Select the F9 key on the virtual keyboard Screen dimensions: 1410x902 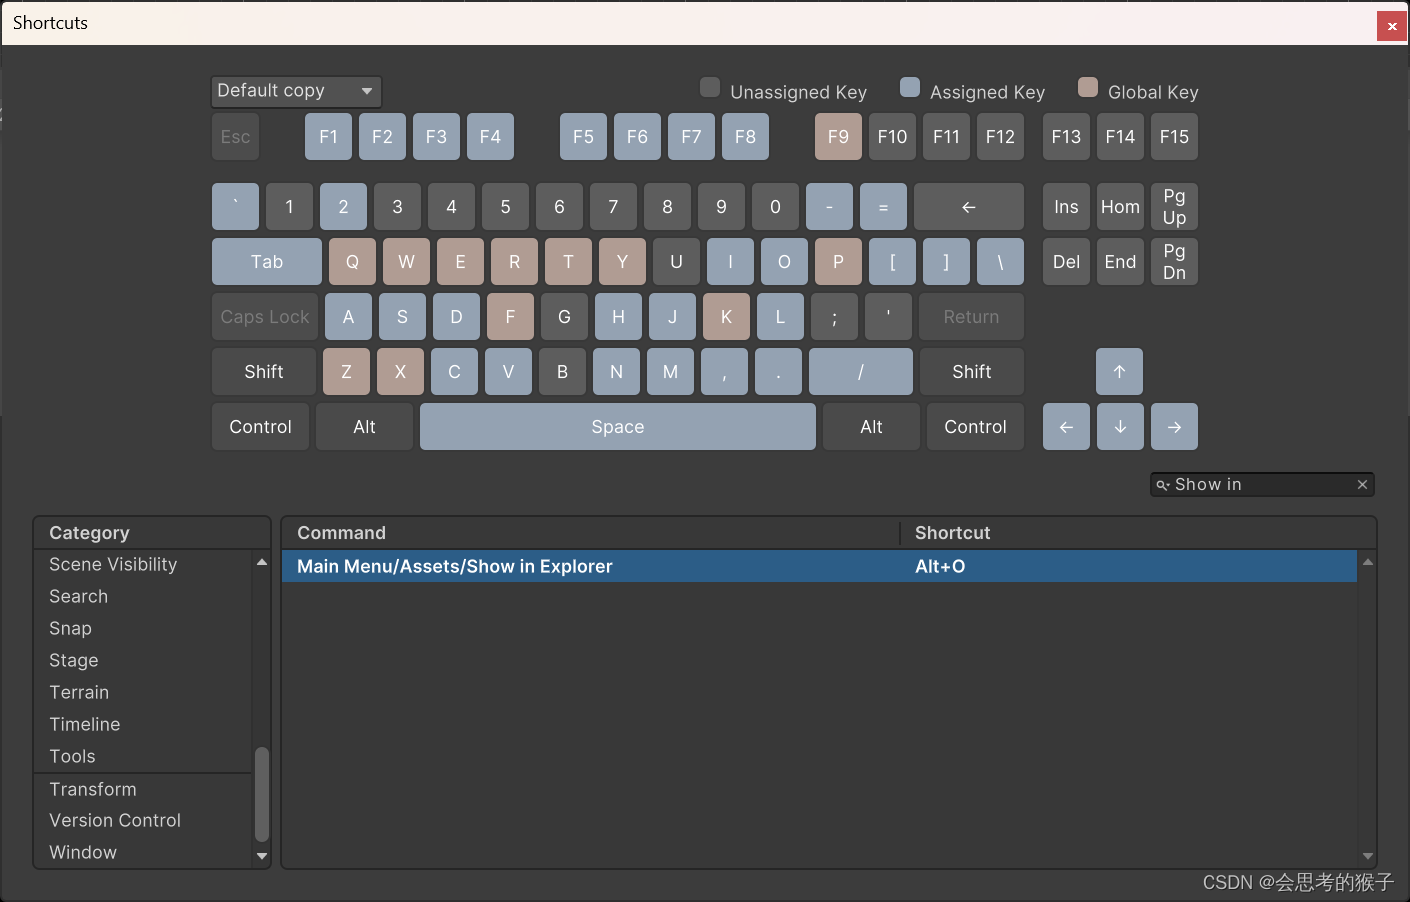(838, 136)
